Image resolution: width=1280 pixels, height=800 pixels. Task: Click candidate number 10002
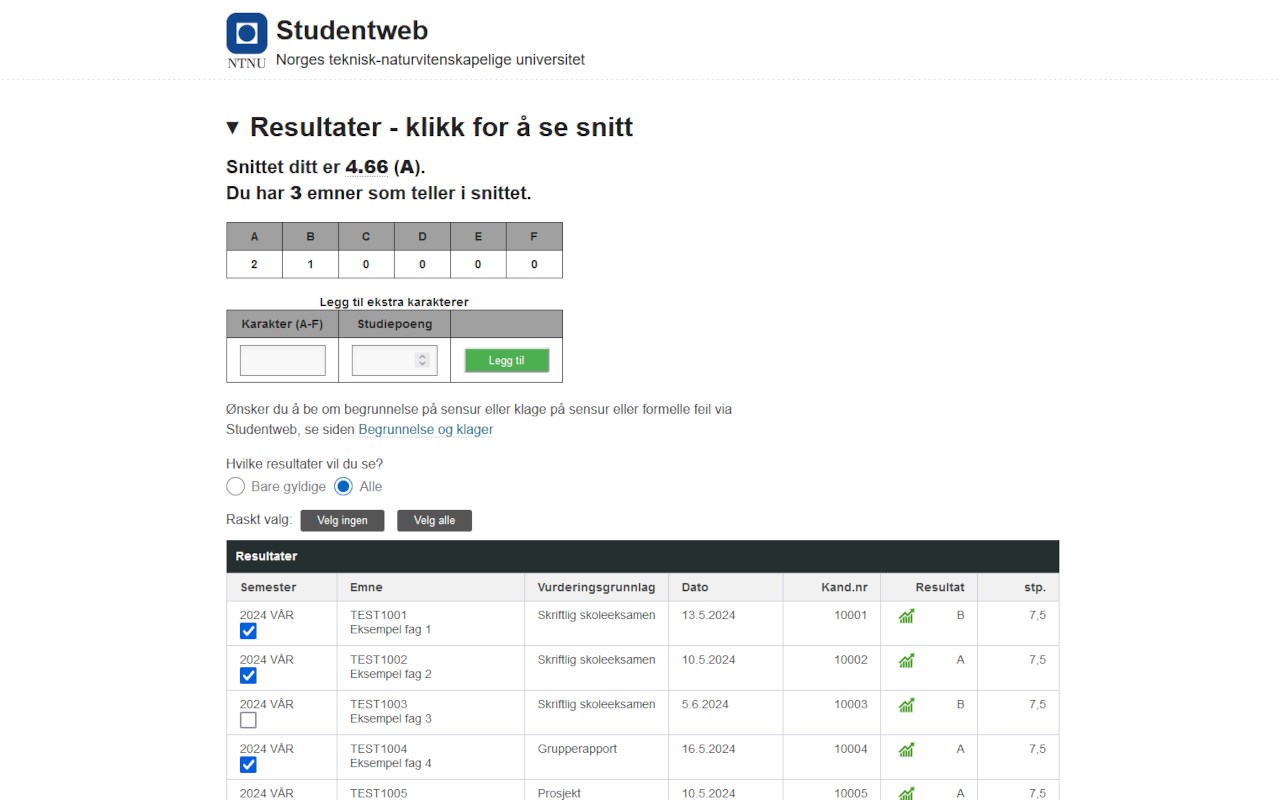[x=851, y=660]
